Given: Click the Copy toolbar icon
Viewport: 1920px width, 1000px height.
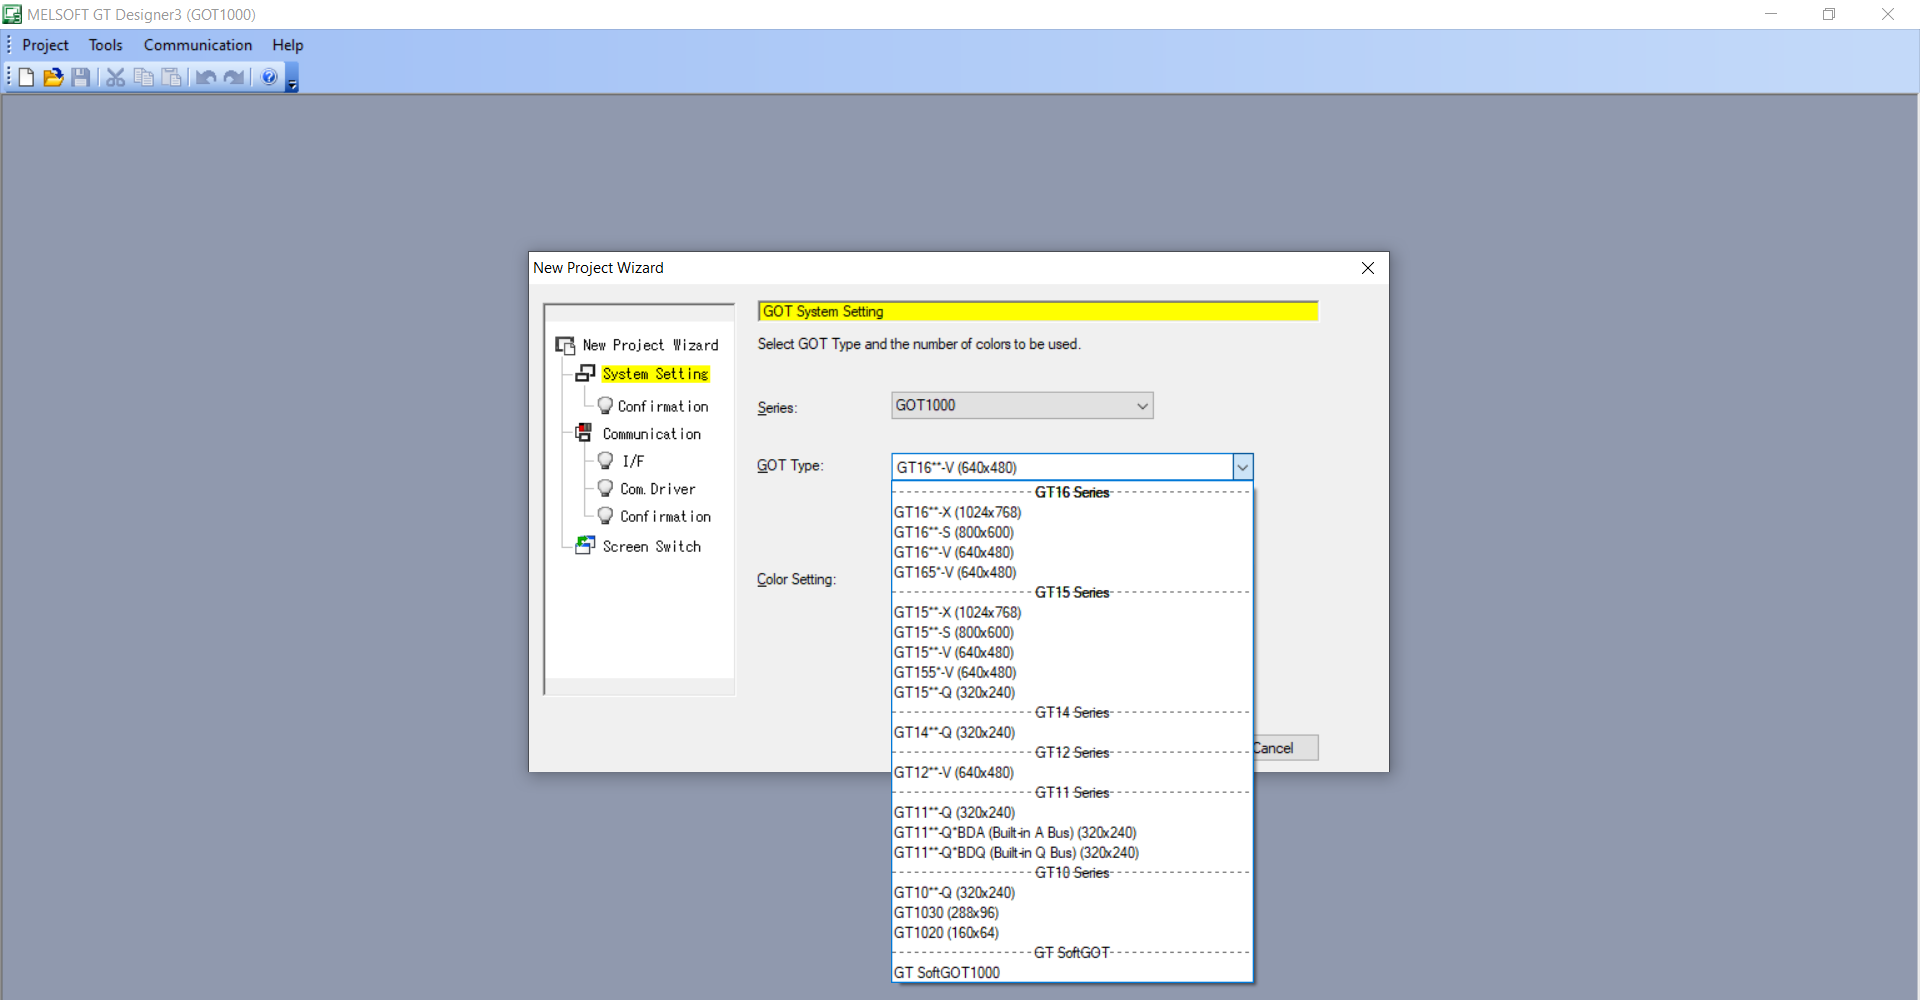Looking at the screenshot, I should [x=144, y=77].
